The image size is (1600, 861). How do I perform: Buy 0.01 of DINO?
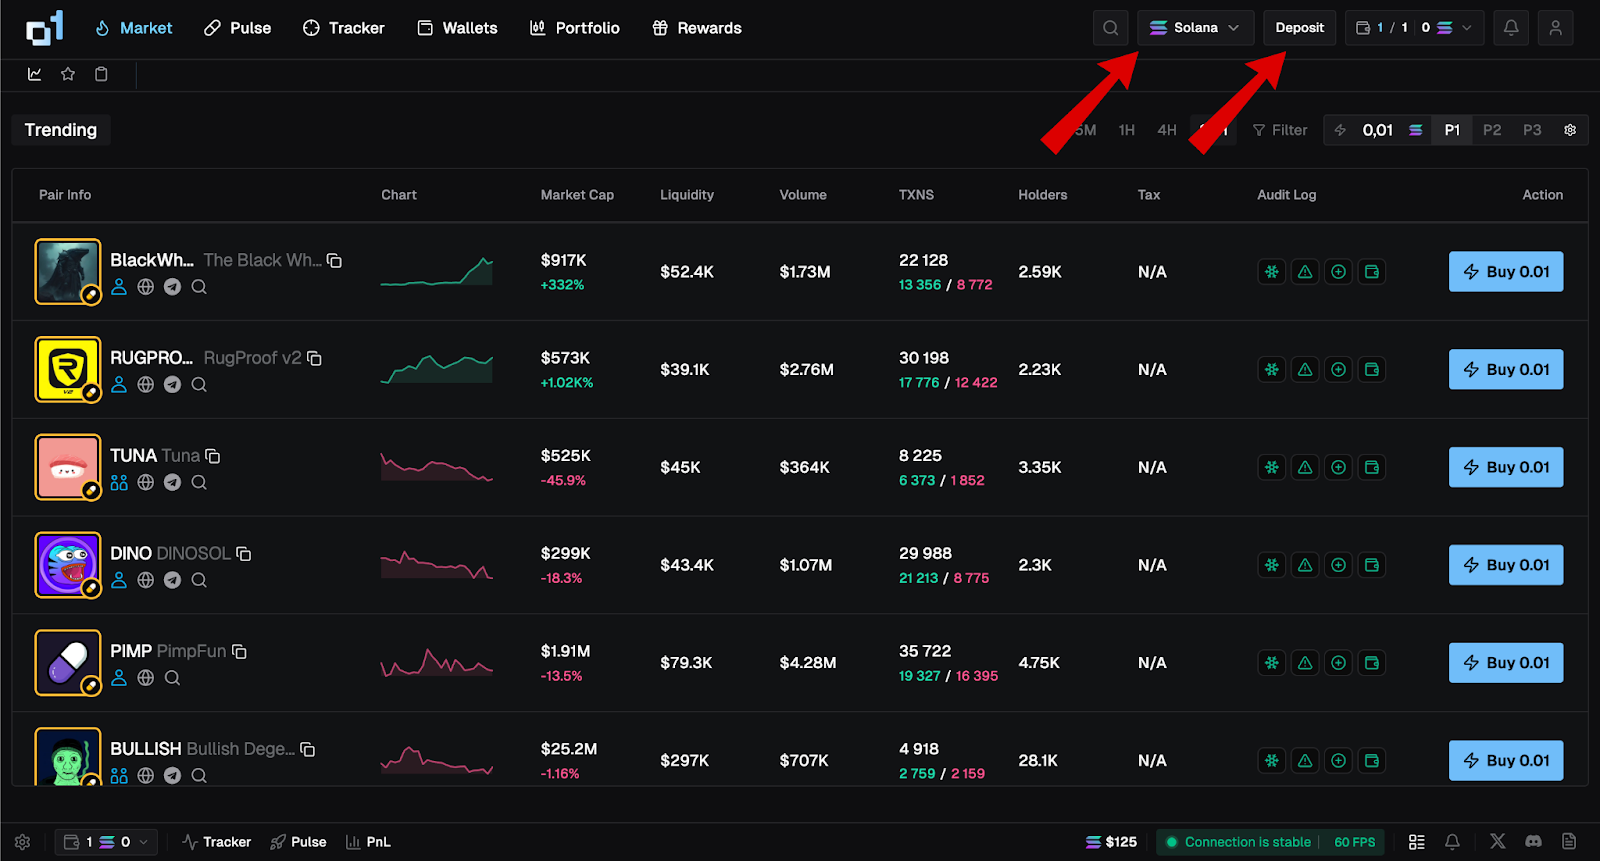tap(1506, 565)
